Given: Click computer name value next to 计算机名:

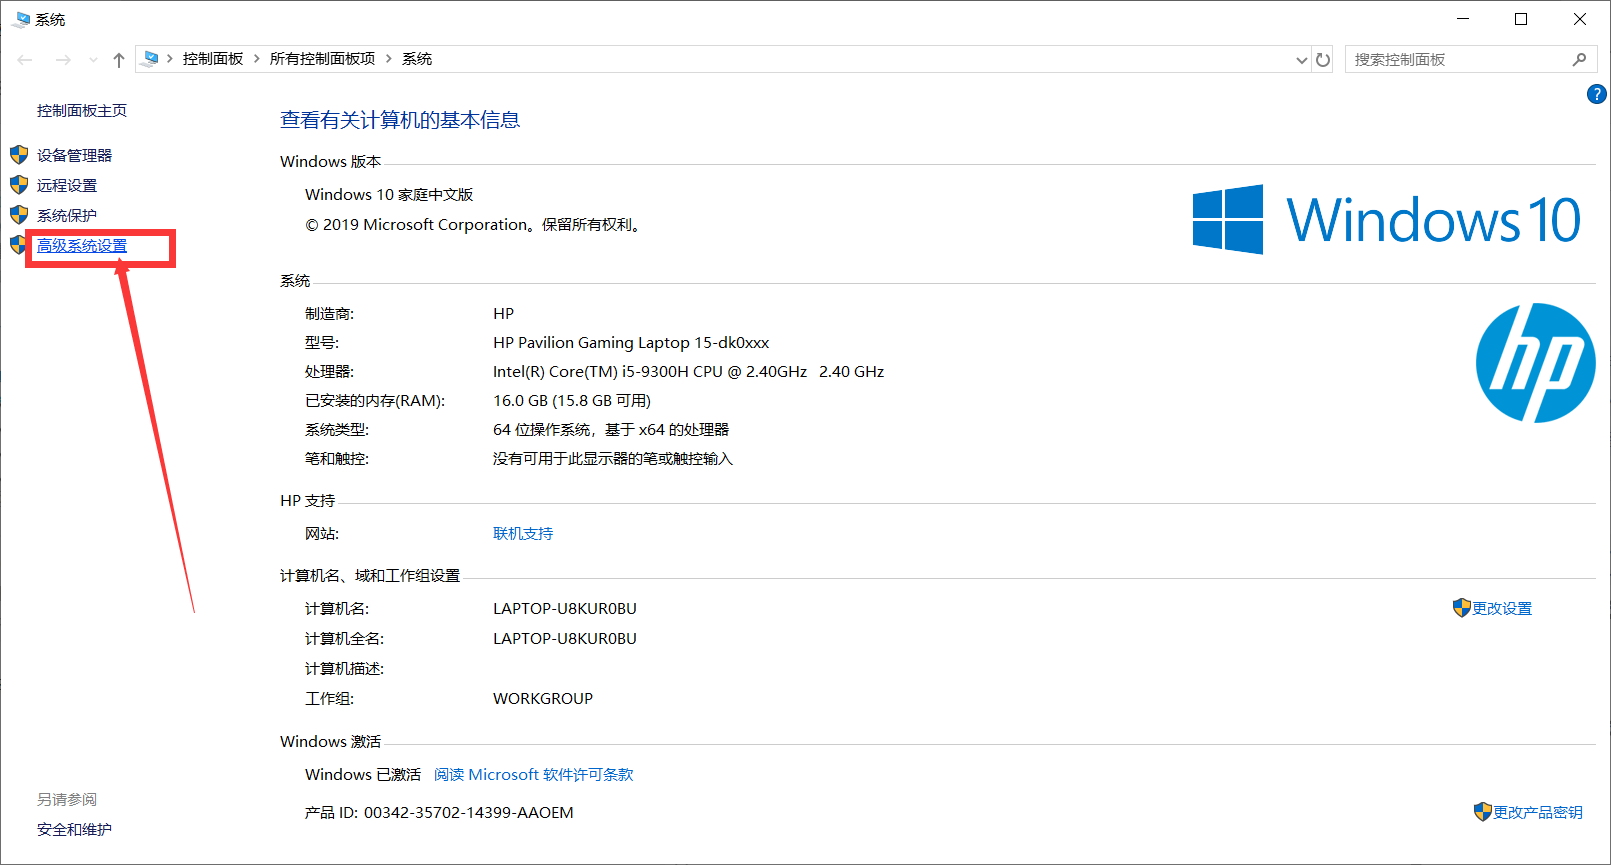Looking at the screenshot, I should [565, 609].
